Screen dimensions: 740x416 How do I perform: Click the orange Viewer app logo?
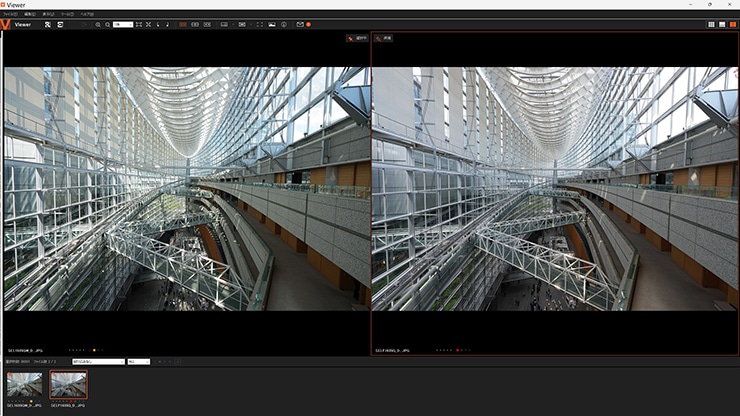tap(5, 25)
